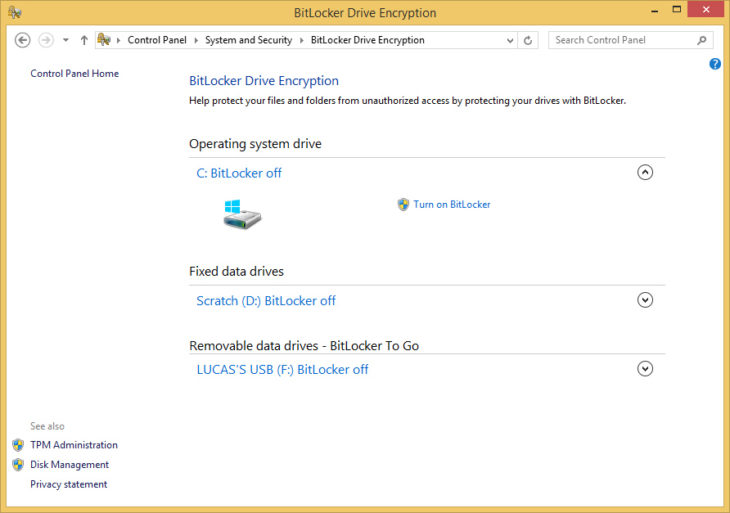This screenshot has width=730, height=513.
Task: Open the recent locations dropdown arrow
Action: point(66,40)
